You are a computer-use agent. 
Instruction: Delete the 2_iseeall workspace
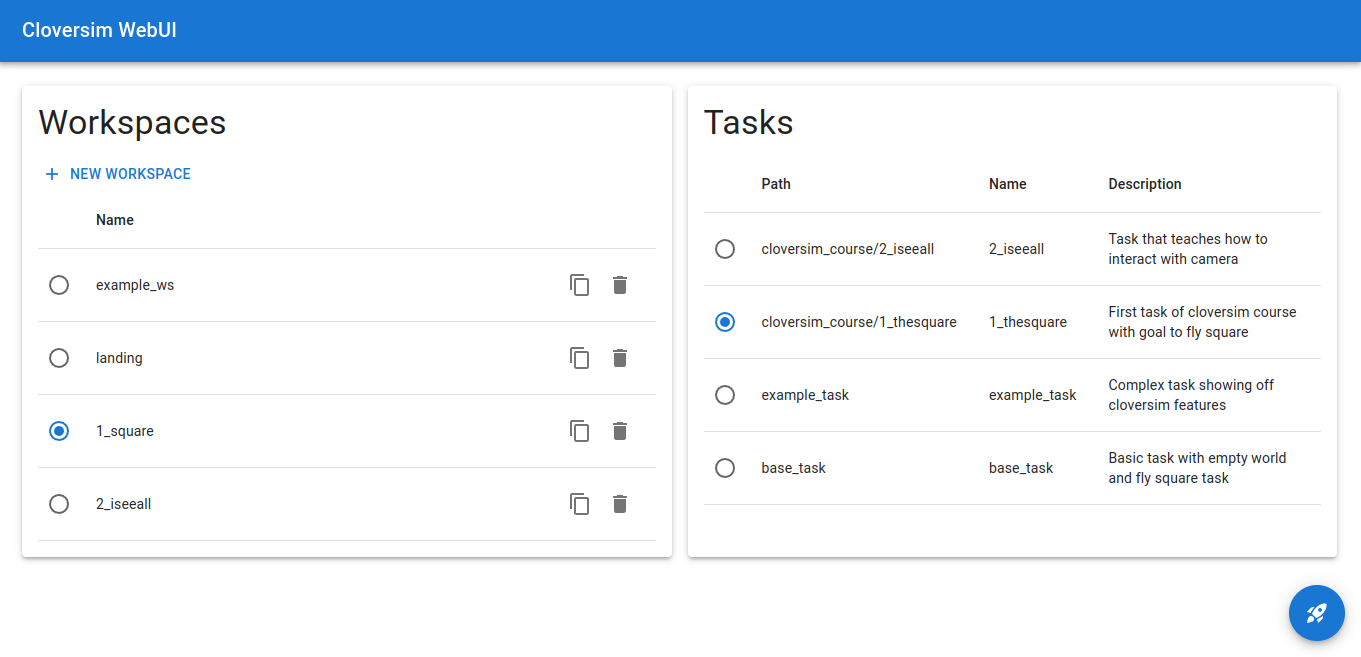pos(620,504)
